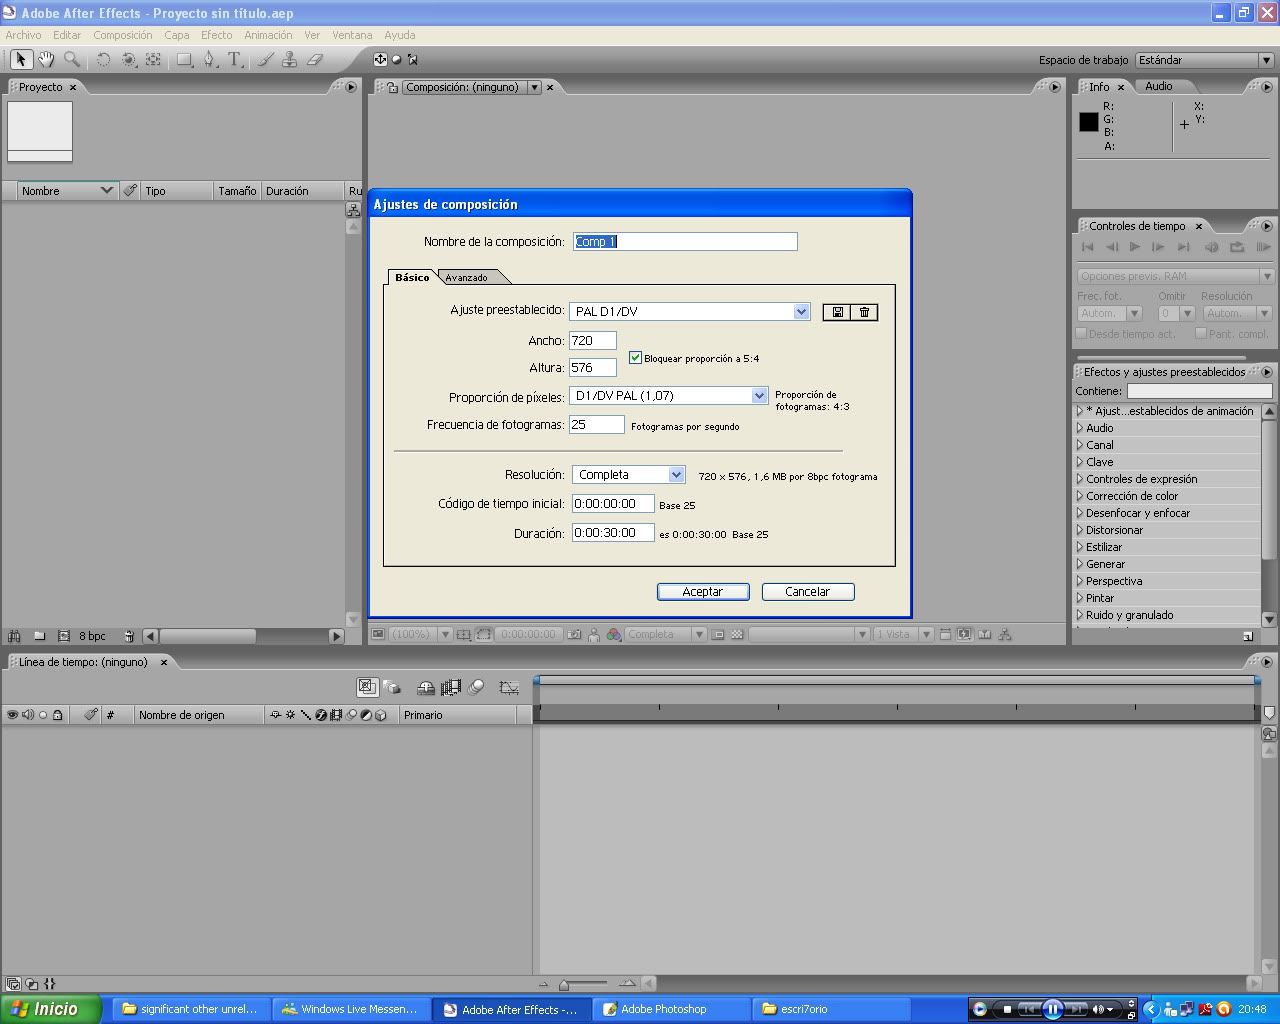Click the frame blending filmstrip icon in timeline
Viewport: 1280px width, 1024px height.
point(451,687)
